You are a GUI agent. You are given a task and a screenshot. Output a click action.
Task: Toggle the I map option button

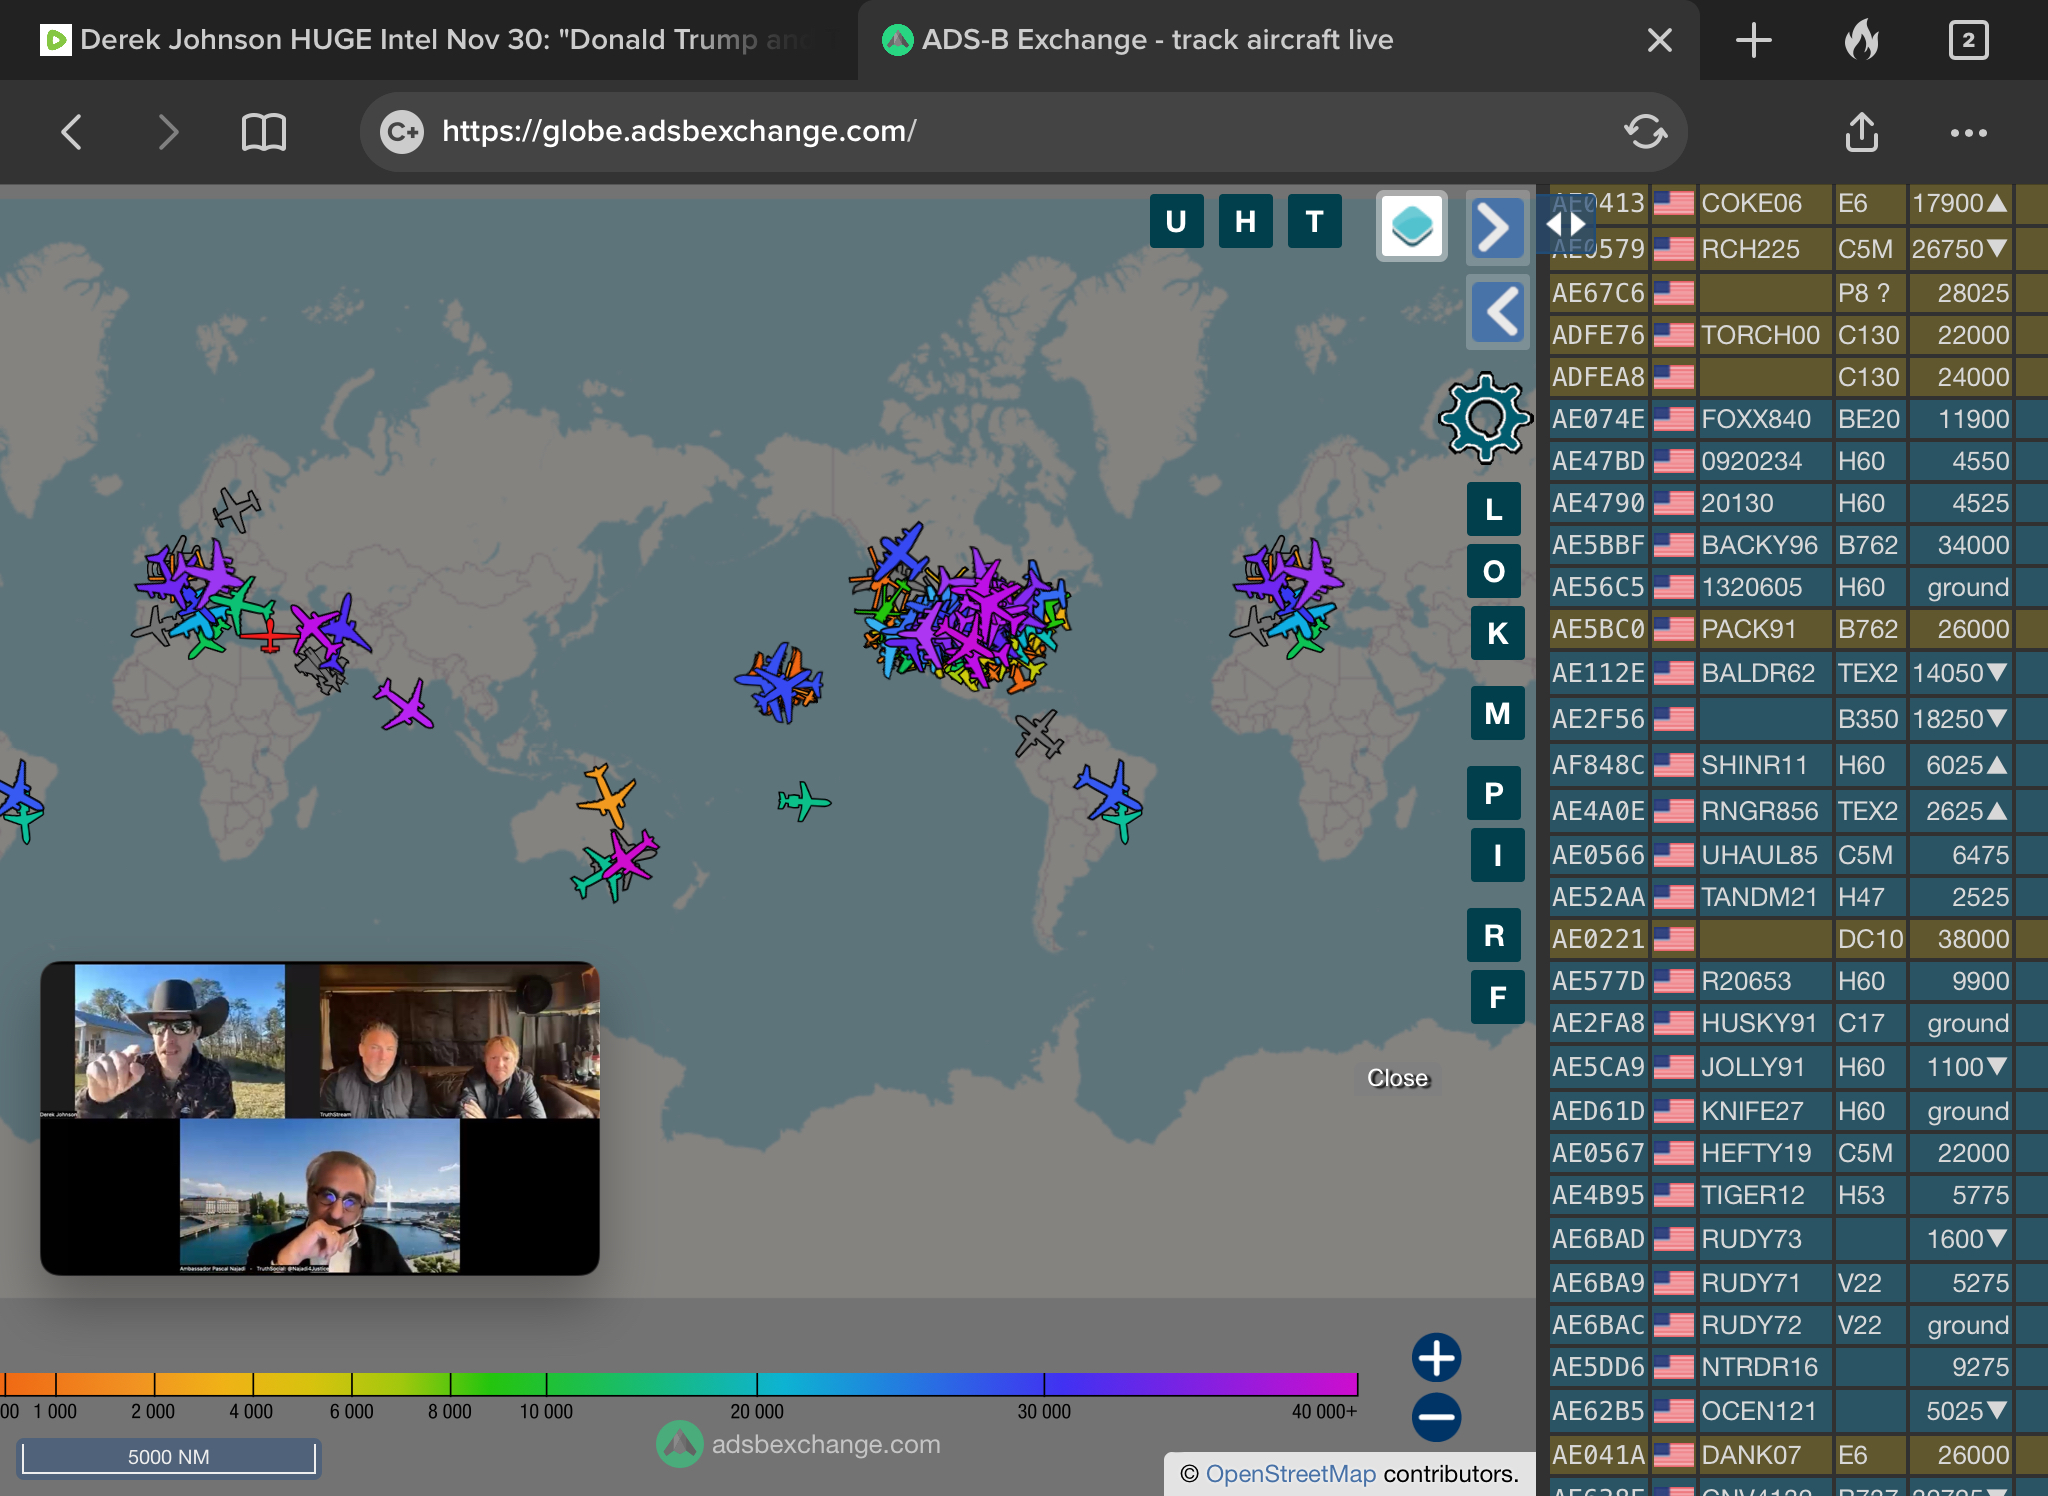point(1497,855)
